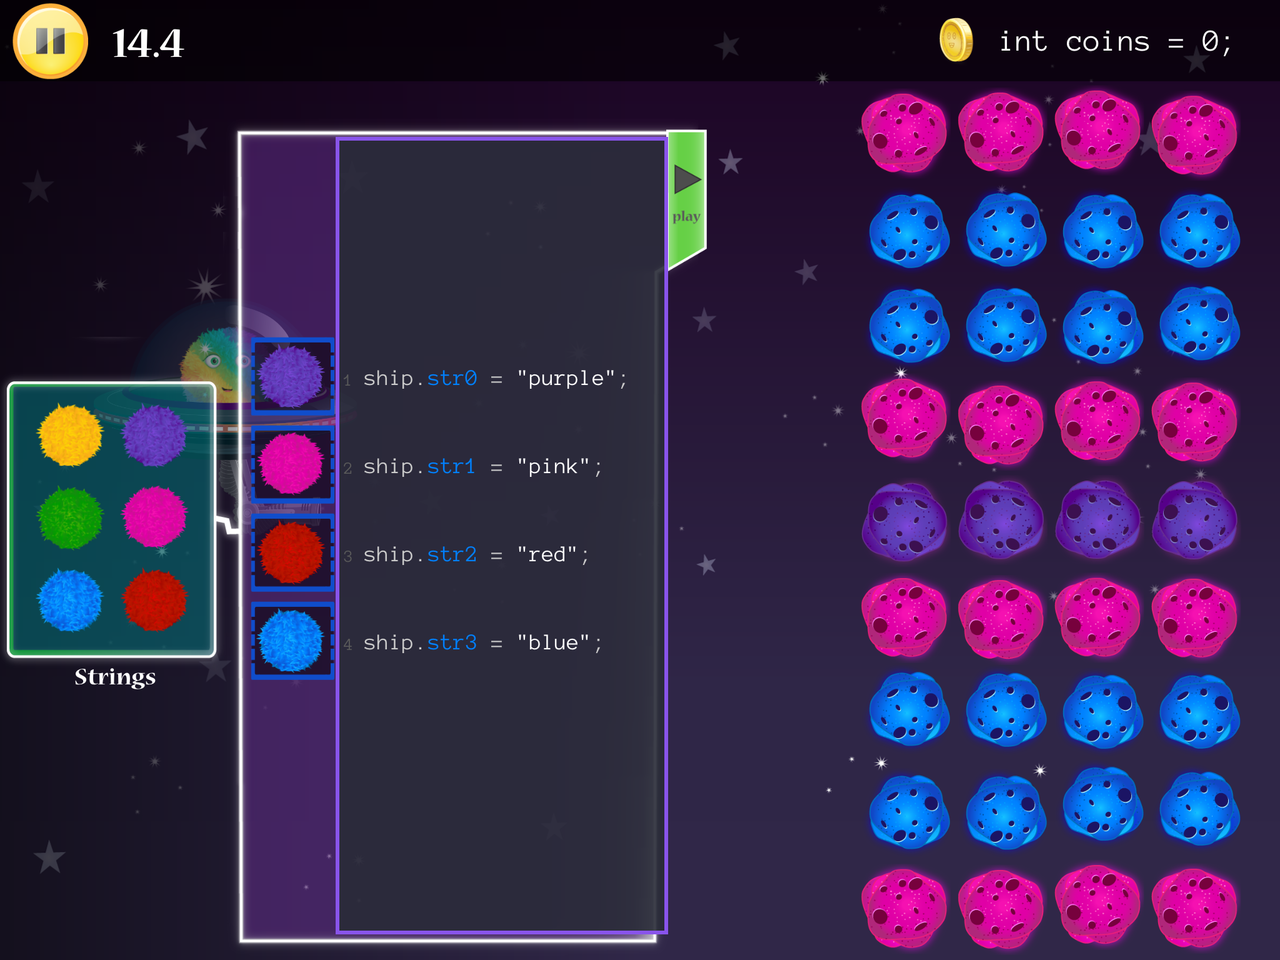Screen dimensions: 1280x960
Task: Select the yellow fuzzy ball in Strings panel
Action: pyautogui.click(x=70, y=435)
